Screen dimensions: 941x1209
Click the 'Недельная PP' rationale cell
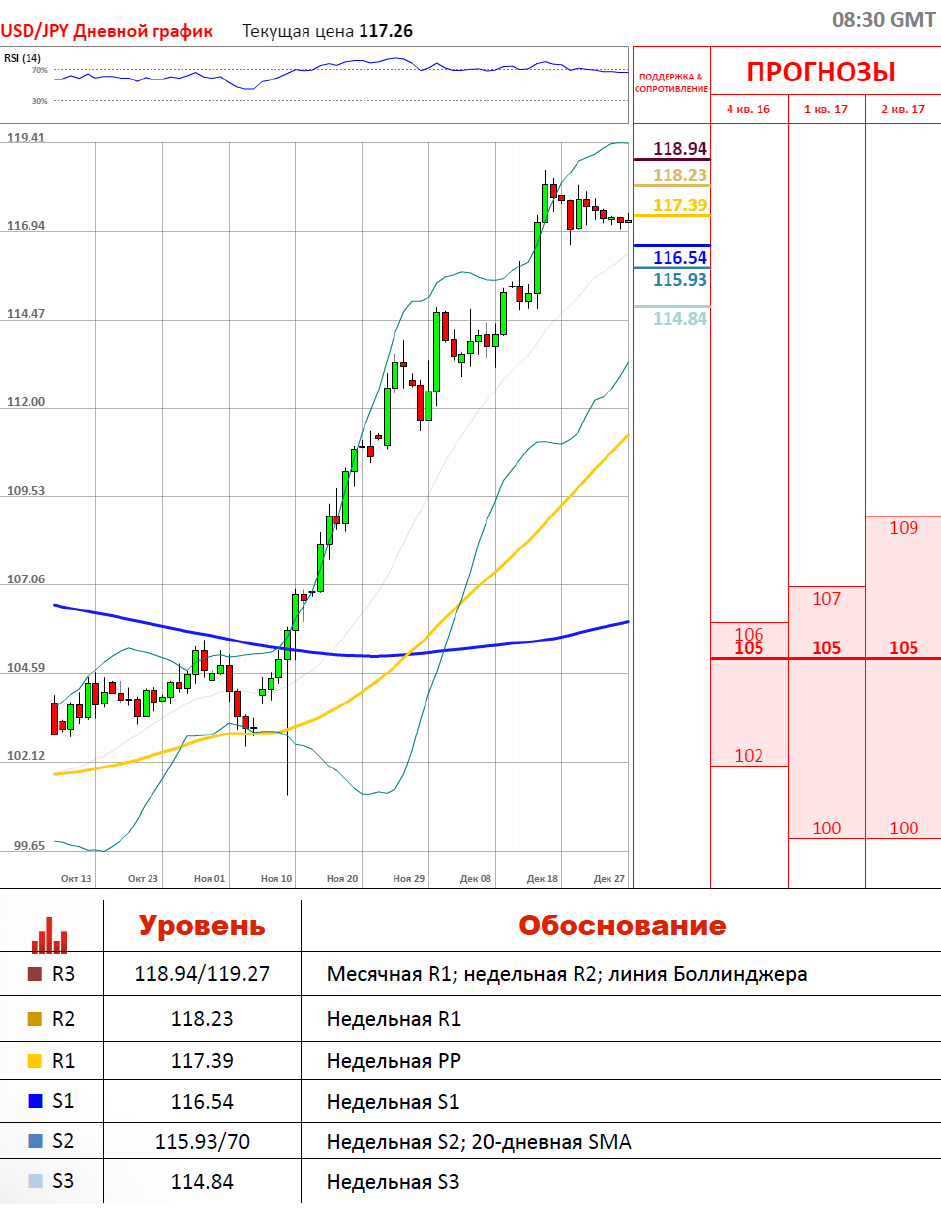394,1061
